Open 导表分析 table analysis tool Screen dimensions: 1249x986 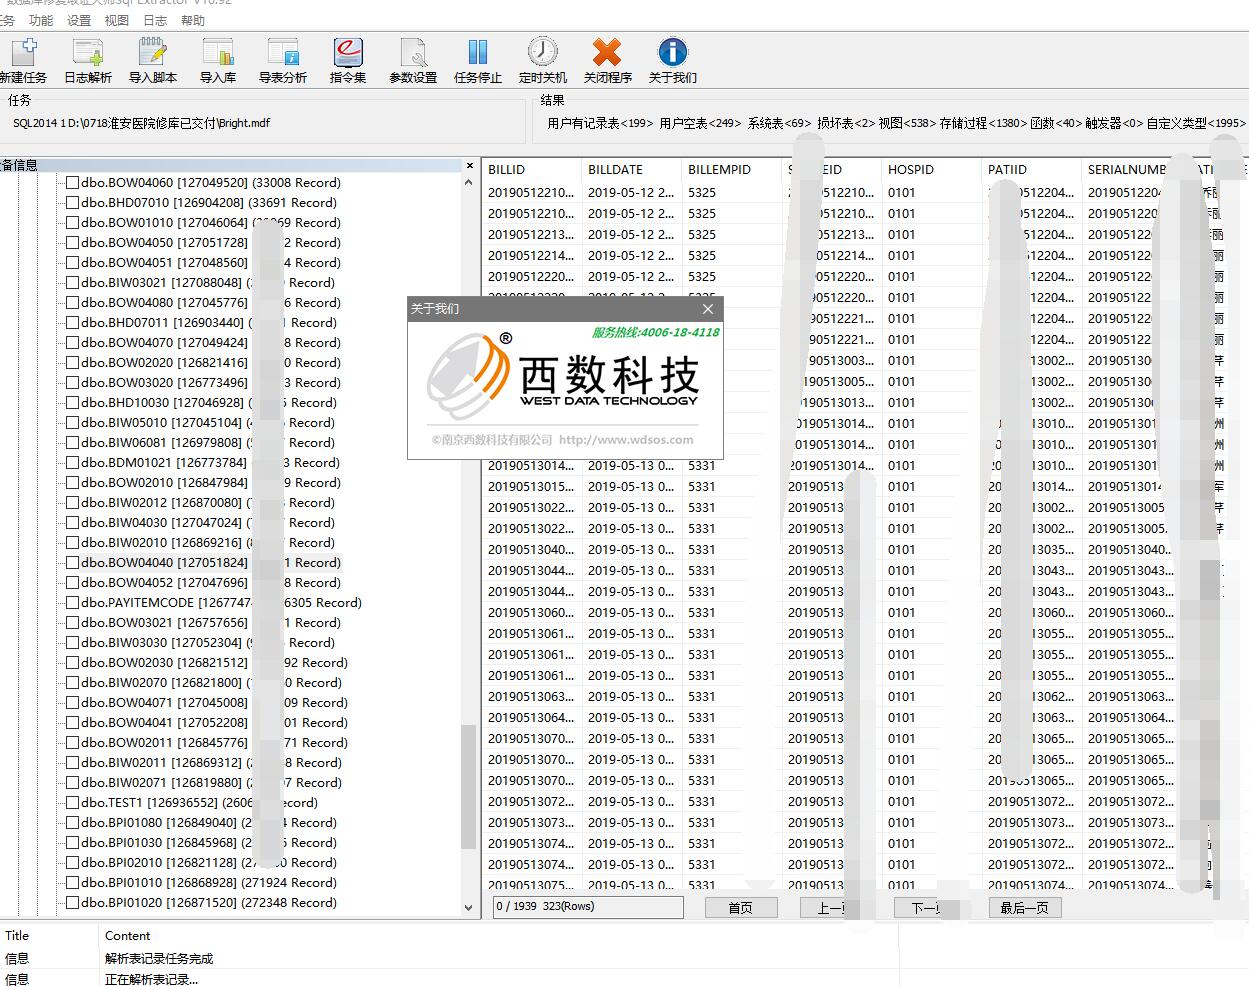pyautogui.click(x=283, y=60)
